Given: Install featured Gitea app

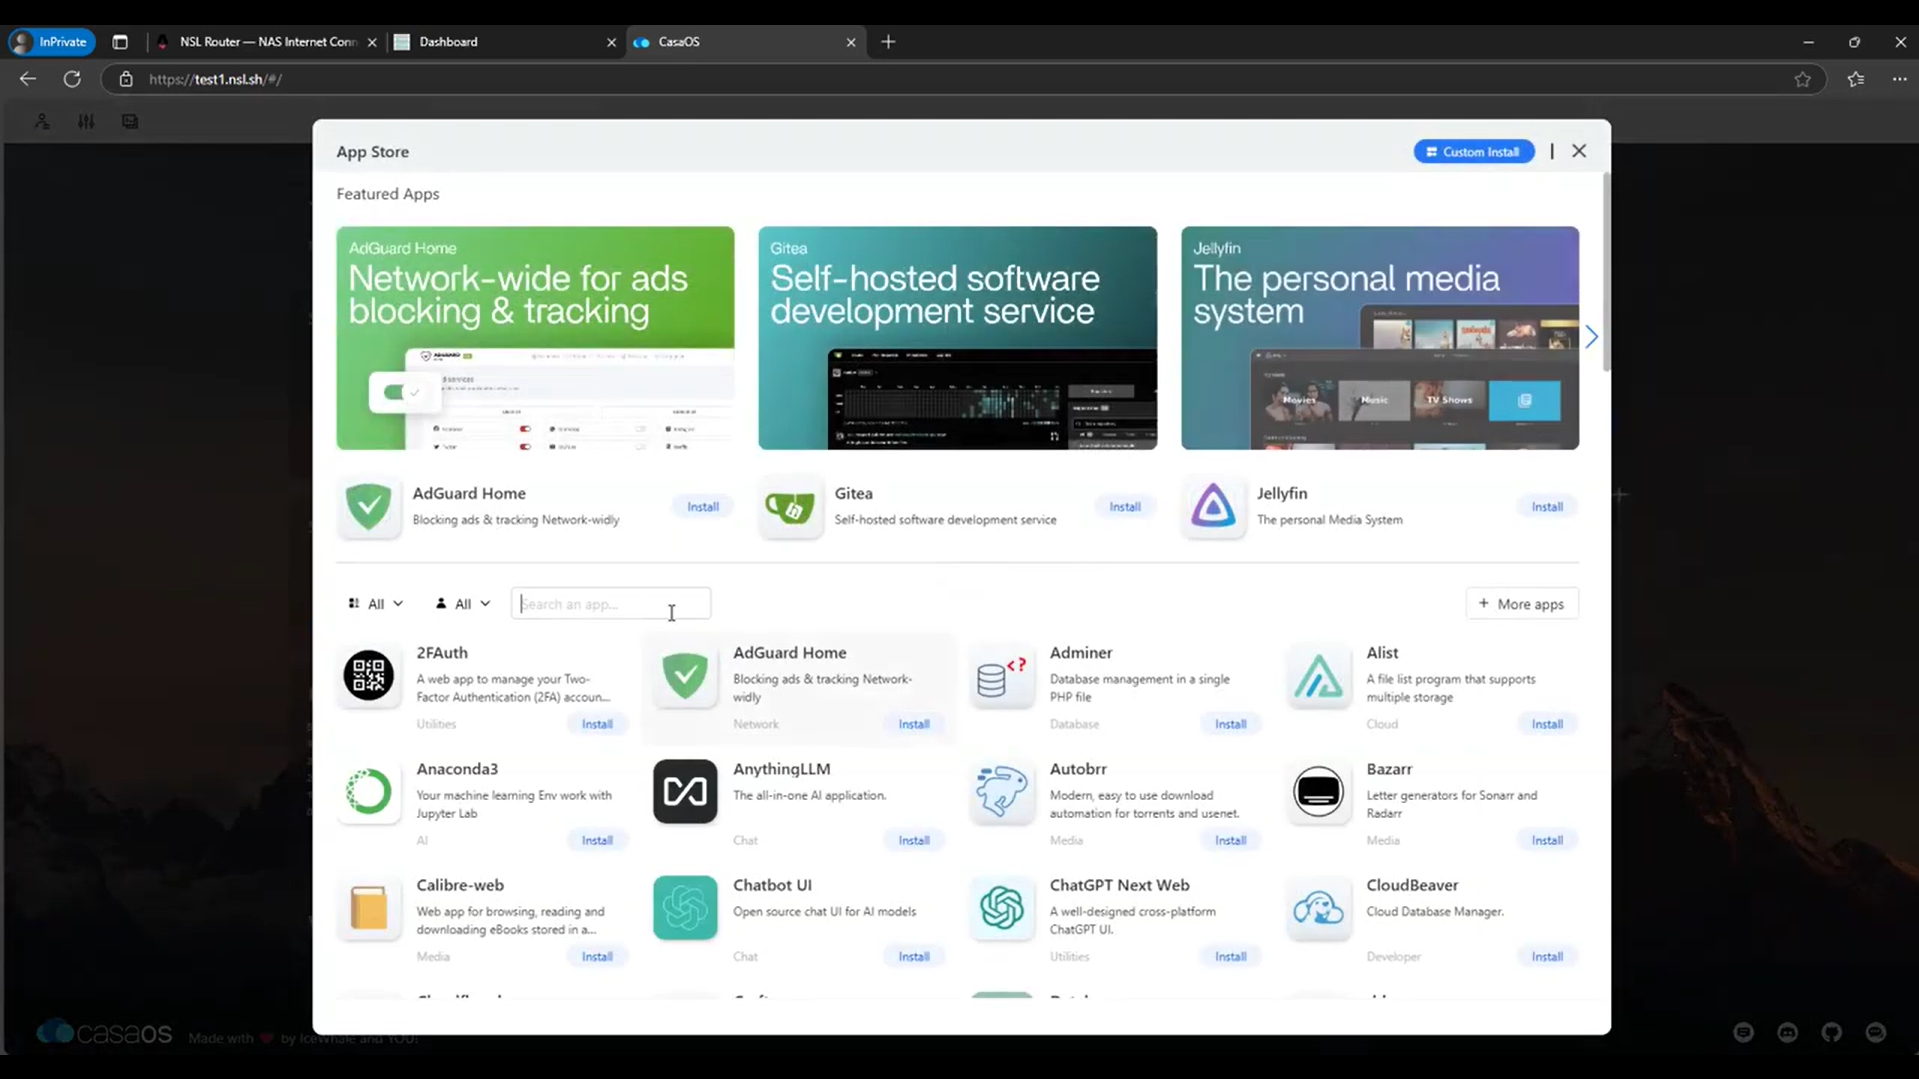Looking at the screenshot, I should click(x=1125, y=507).
